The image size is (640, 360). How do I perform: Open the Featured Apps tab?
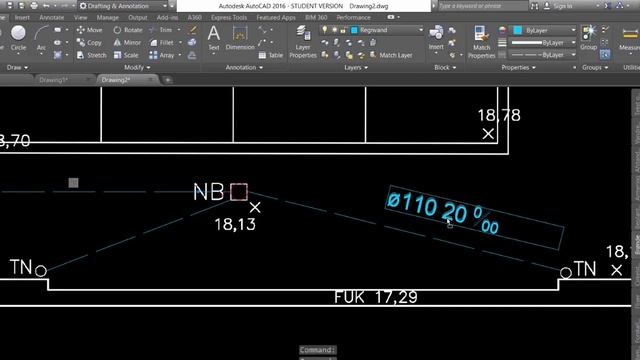click(x=276, y=18)
